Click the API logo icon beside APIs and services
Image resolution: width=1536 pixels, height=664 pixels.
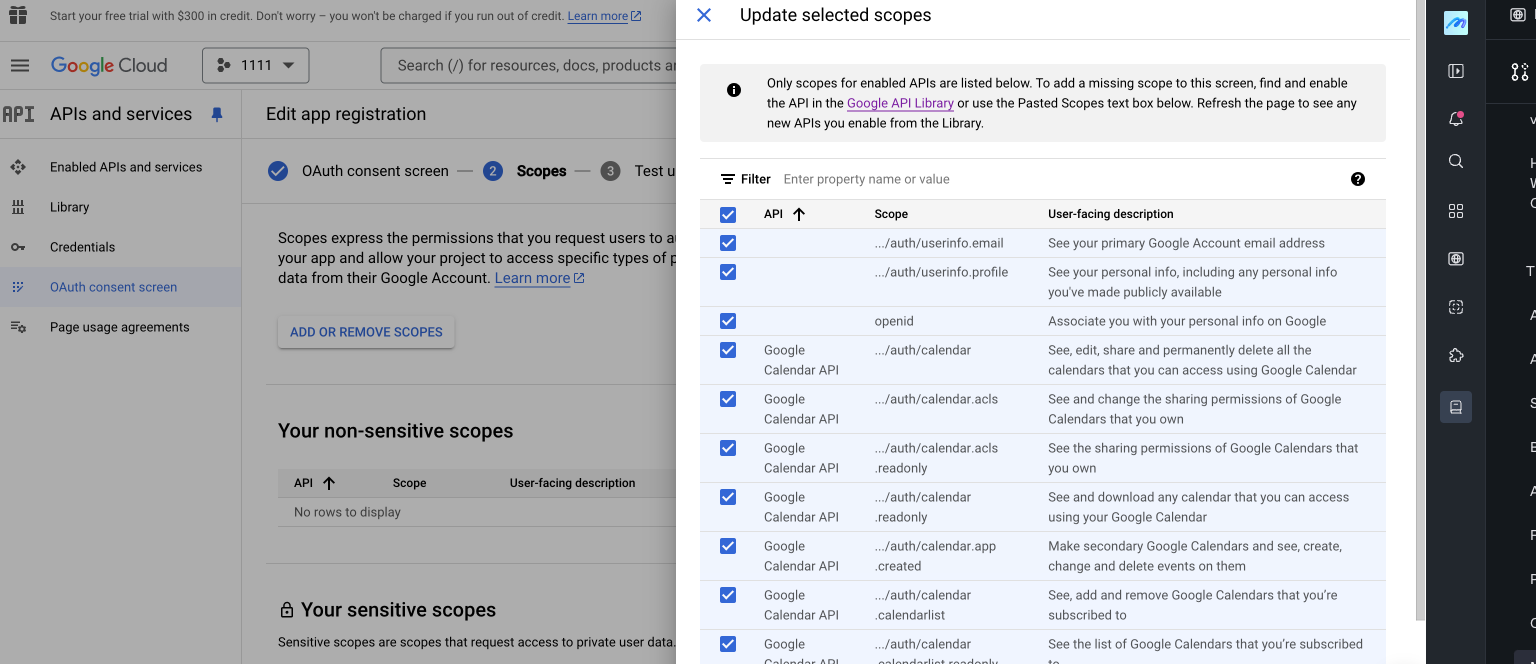[x=18, y=114]
